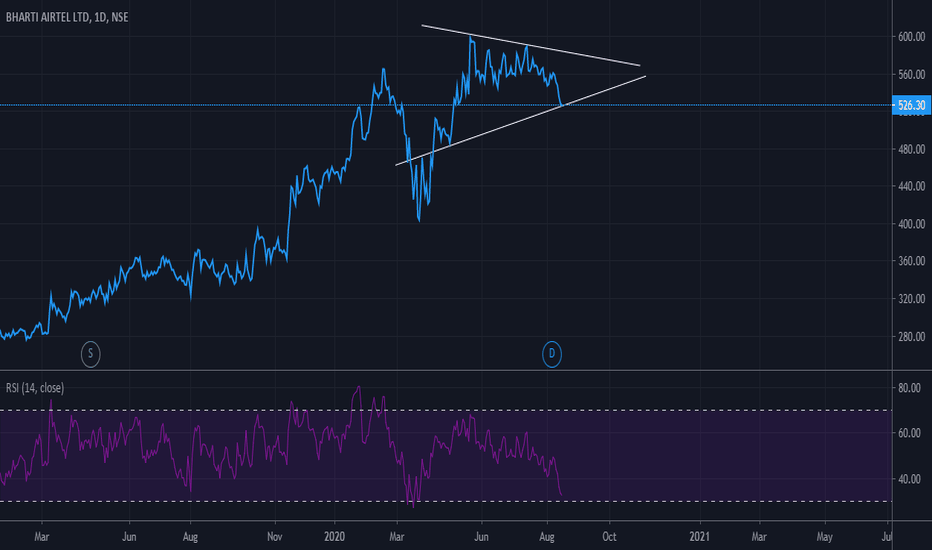Click the 320.00 price axis label
932x550 pixels.
pyautogui.click(x=911, y=299)
